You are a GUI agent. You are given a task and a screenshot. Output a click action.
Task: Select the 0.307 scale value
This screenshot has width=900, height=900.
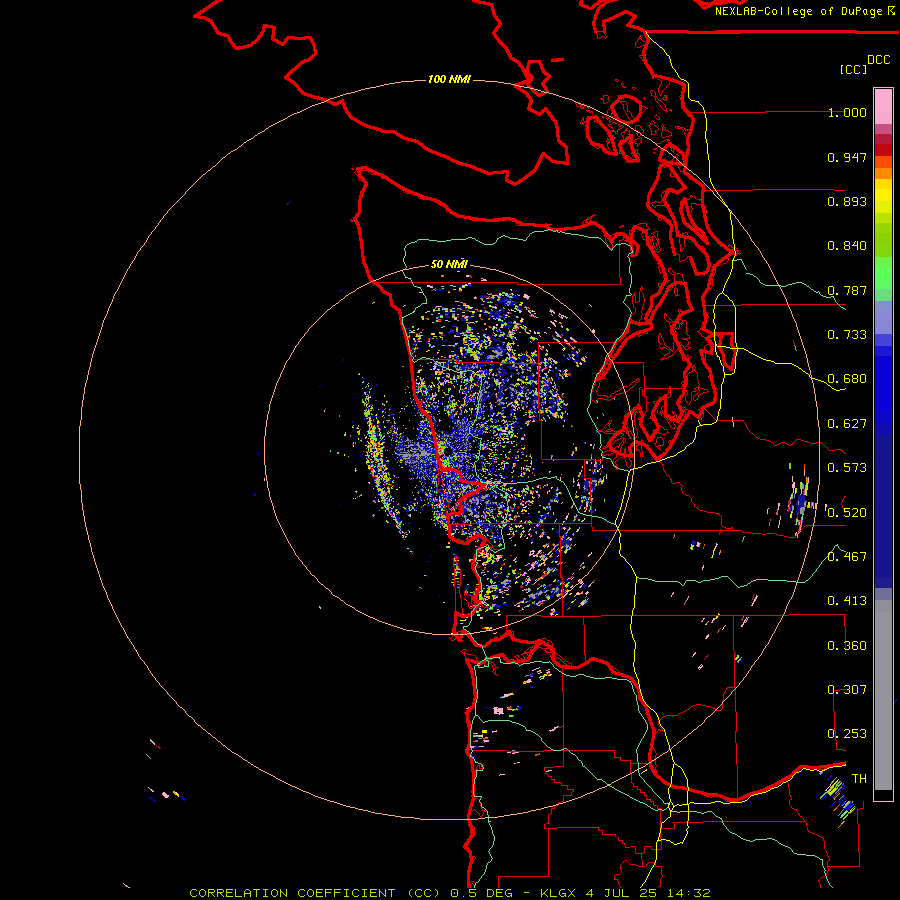847,690
